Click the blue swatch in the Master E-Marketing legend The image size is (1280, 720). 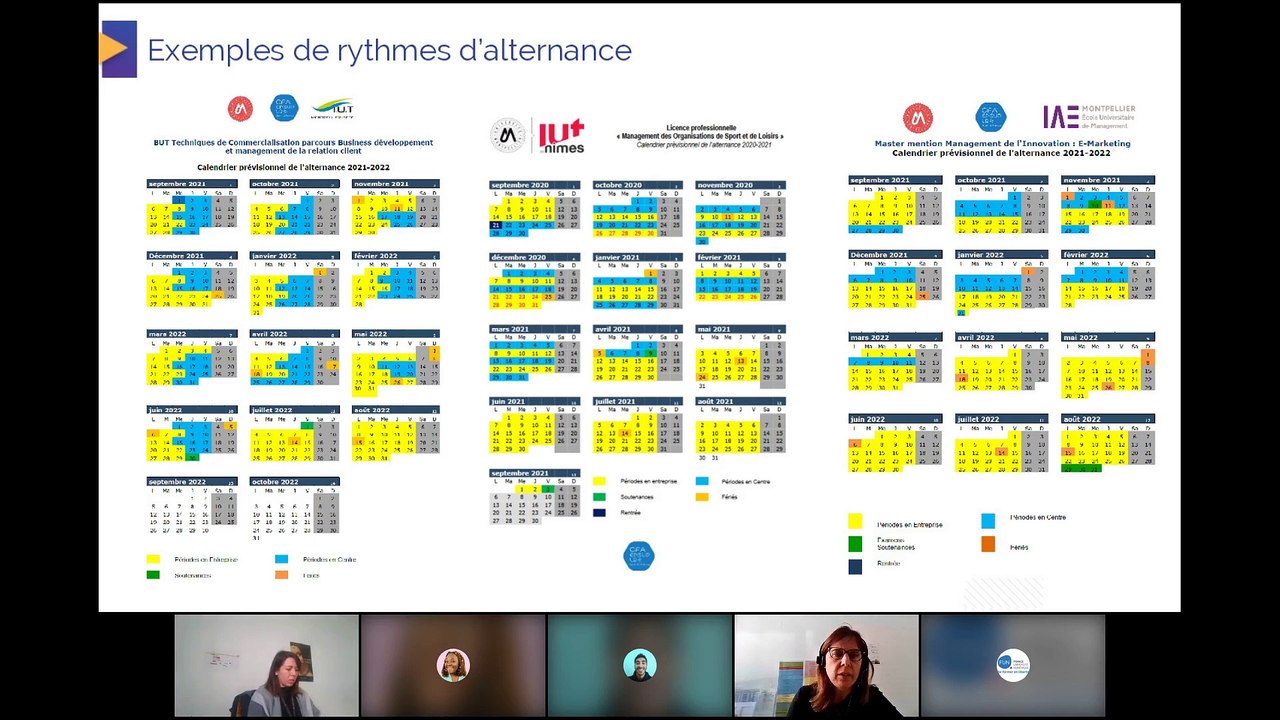pyautogui.click(x=988, y=521)
